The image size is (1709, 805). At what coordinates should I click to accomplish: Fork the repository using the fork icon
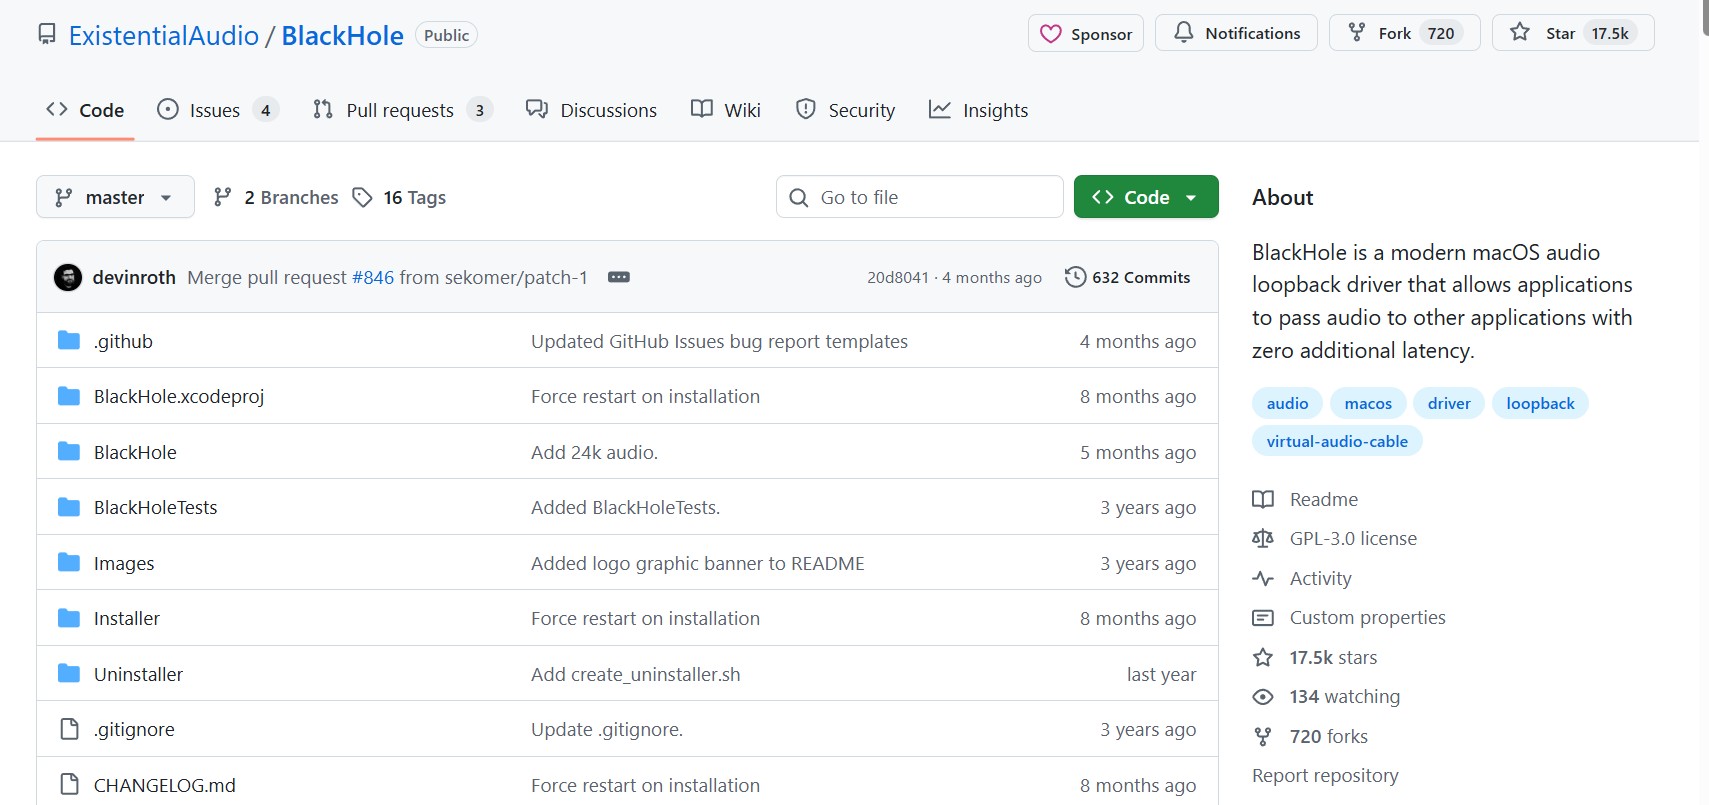coord(1357,33)
